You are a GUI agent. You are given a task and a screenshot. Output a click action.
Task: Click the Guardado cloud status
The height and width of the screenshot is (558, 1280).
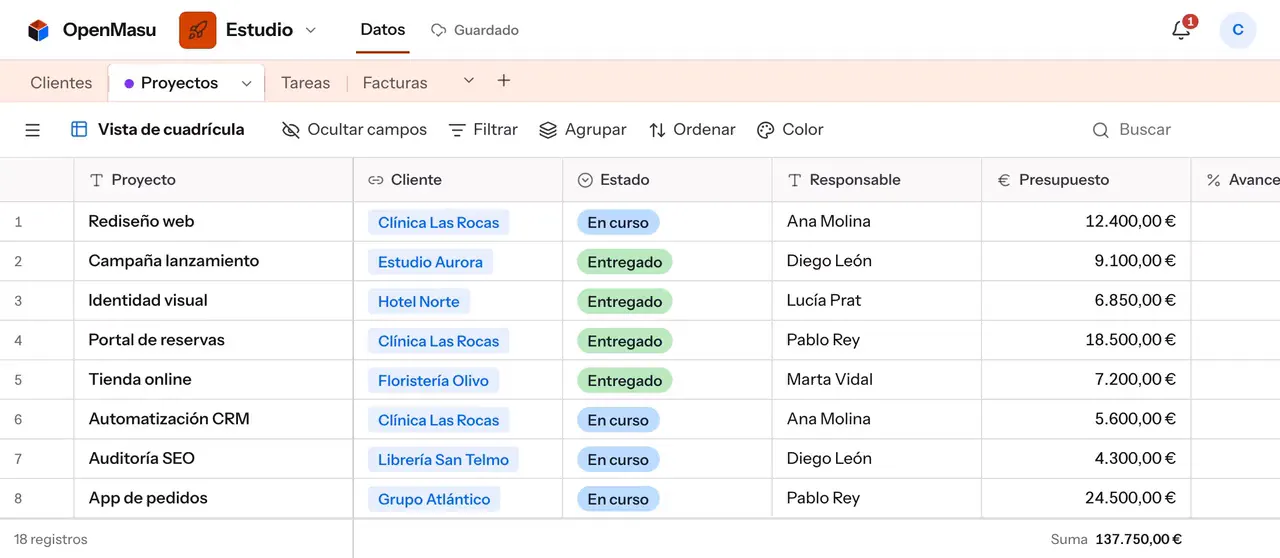475,30
